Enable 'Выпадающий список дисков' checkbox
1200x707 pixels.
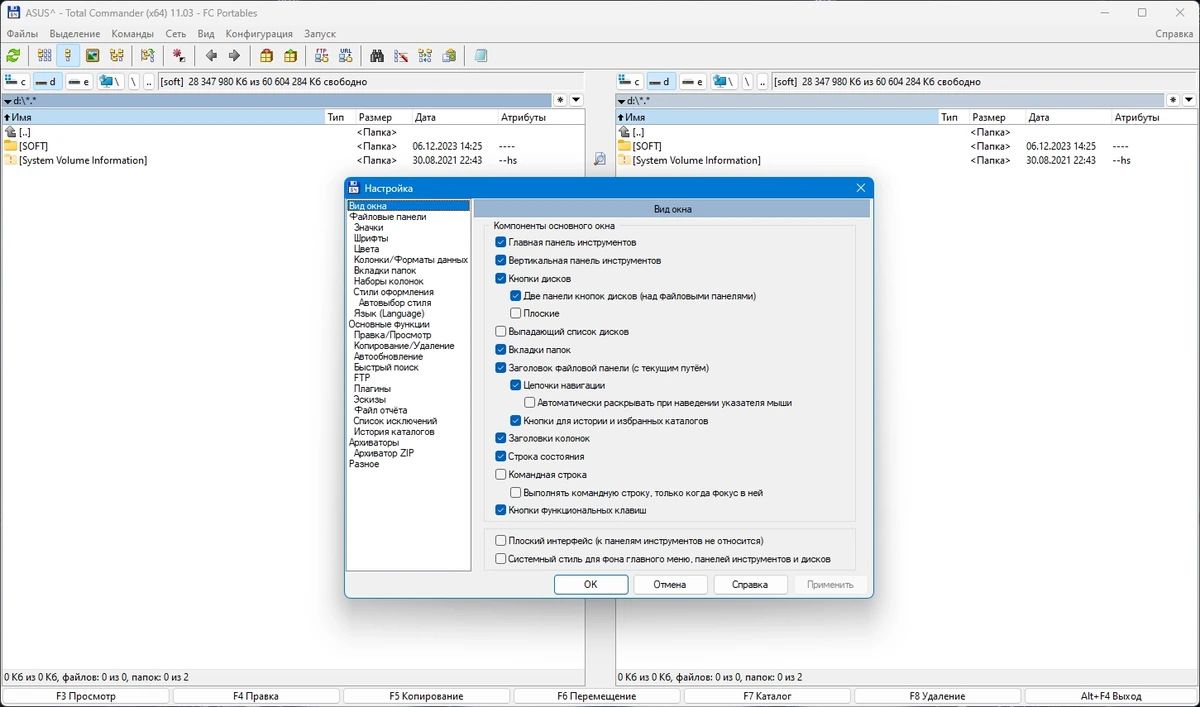coord(501,331)
